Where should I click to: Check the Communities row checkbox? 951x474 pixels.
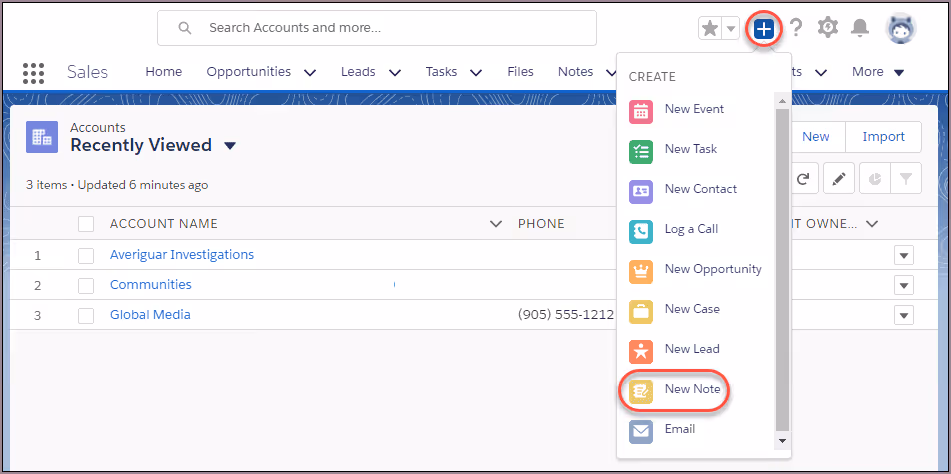pyautogui.click(x=86, y=285)
